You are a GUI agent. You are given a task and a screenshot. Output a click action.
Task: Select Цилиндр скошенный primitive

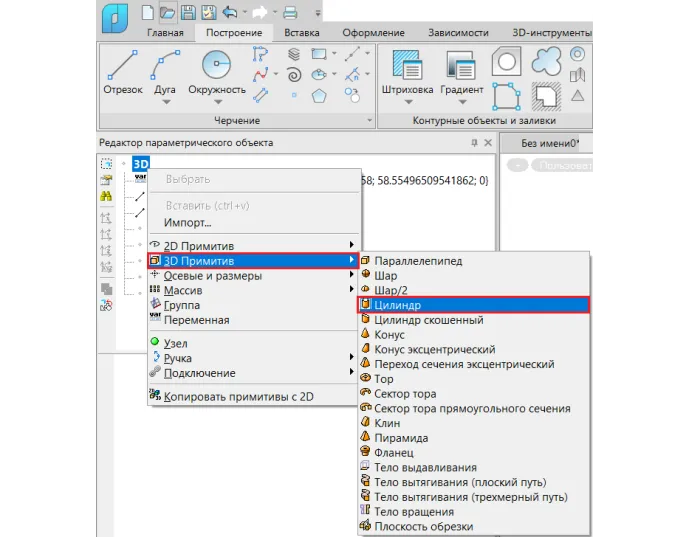point(474,320)
